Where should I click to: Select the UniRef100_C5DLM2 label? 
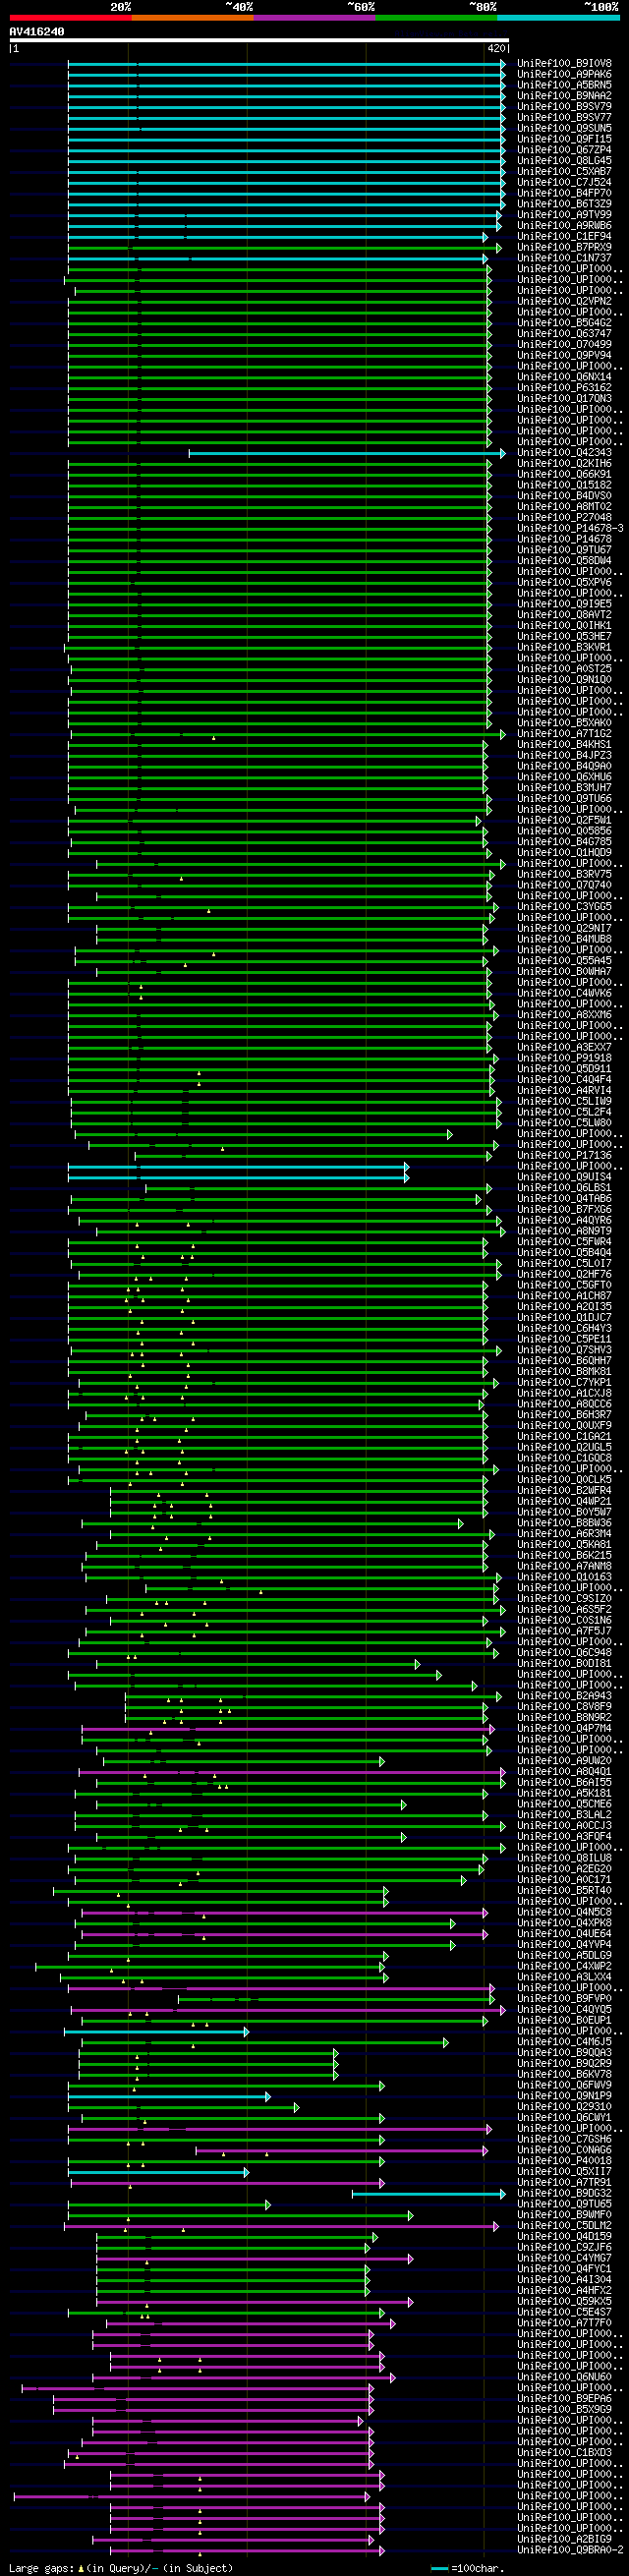[x=564, y=2226]
